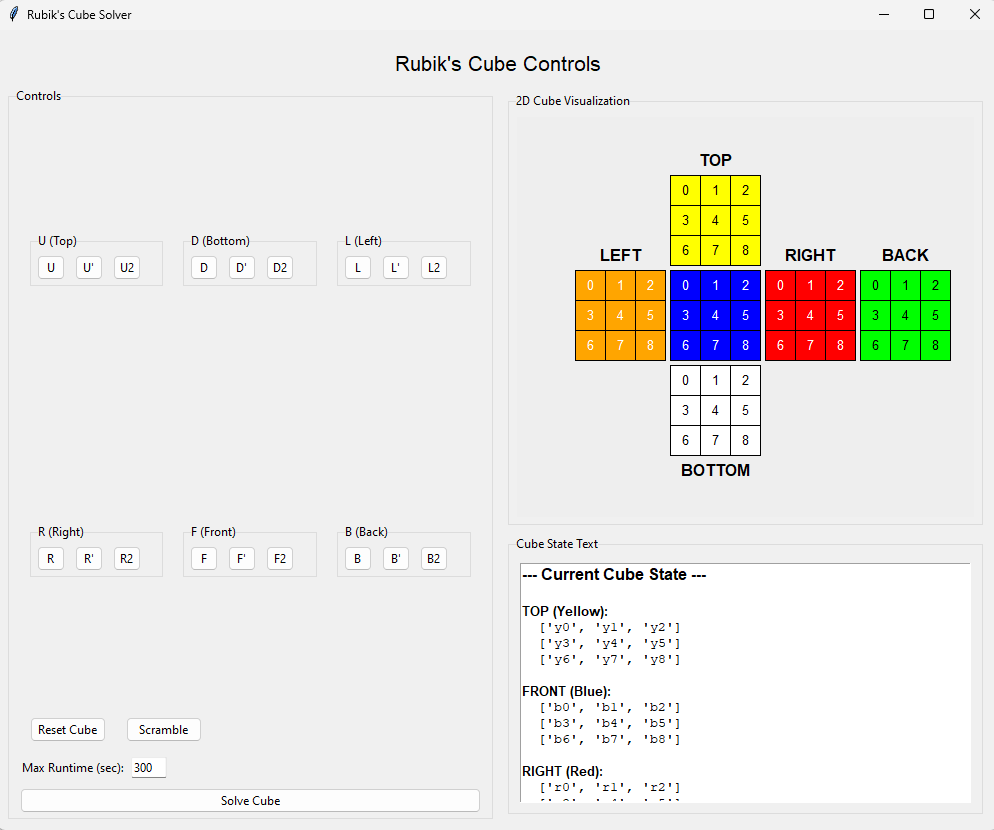The image size is (994, 830).
Task: Click the 'RIGHT (Red):' text line
Action: coord(562,771)
